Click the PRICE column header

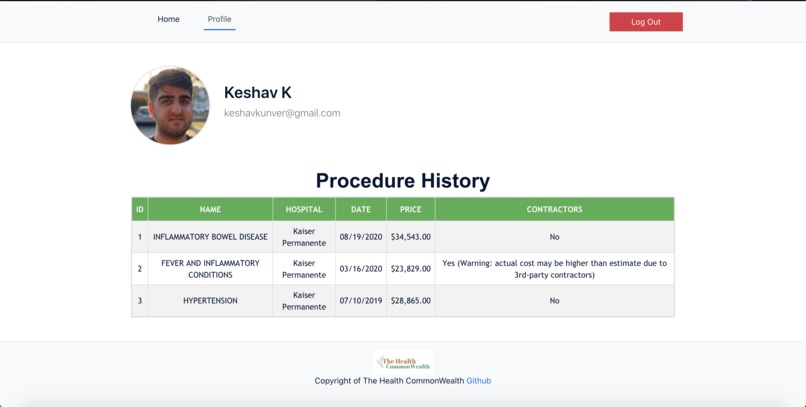coord(411,209)
